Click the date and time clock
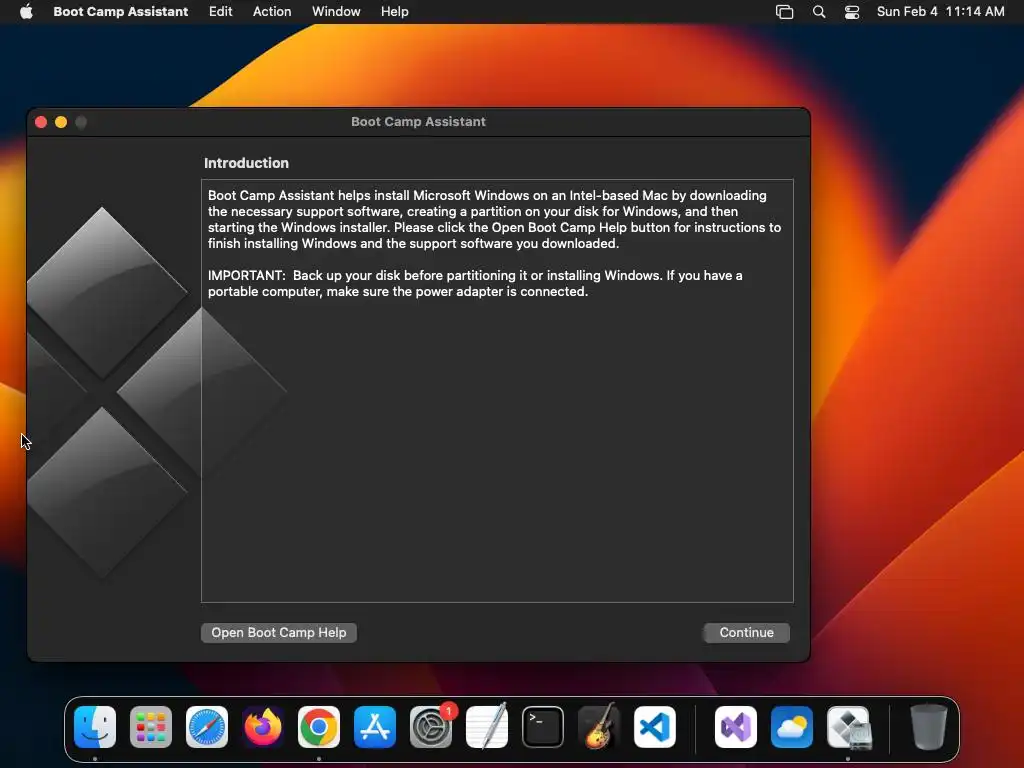1024x768 pixels. pos(940,11)
